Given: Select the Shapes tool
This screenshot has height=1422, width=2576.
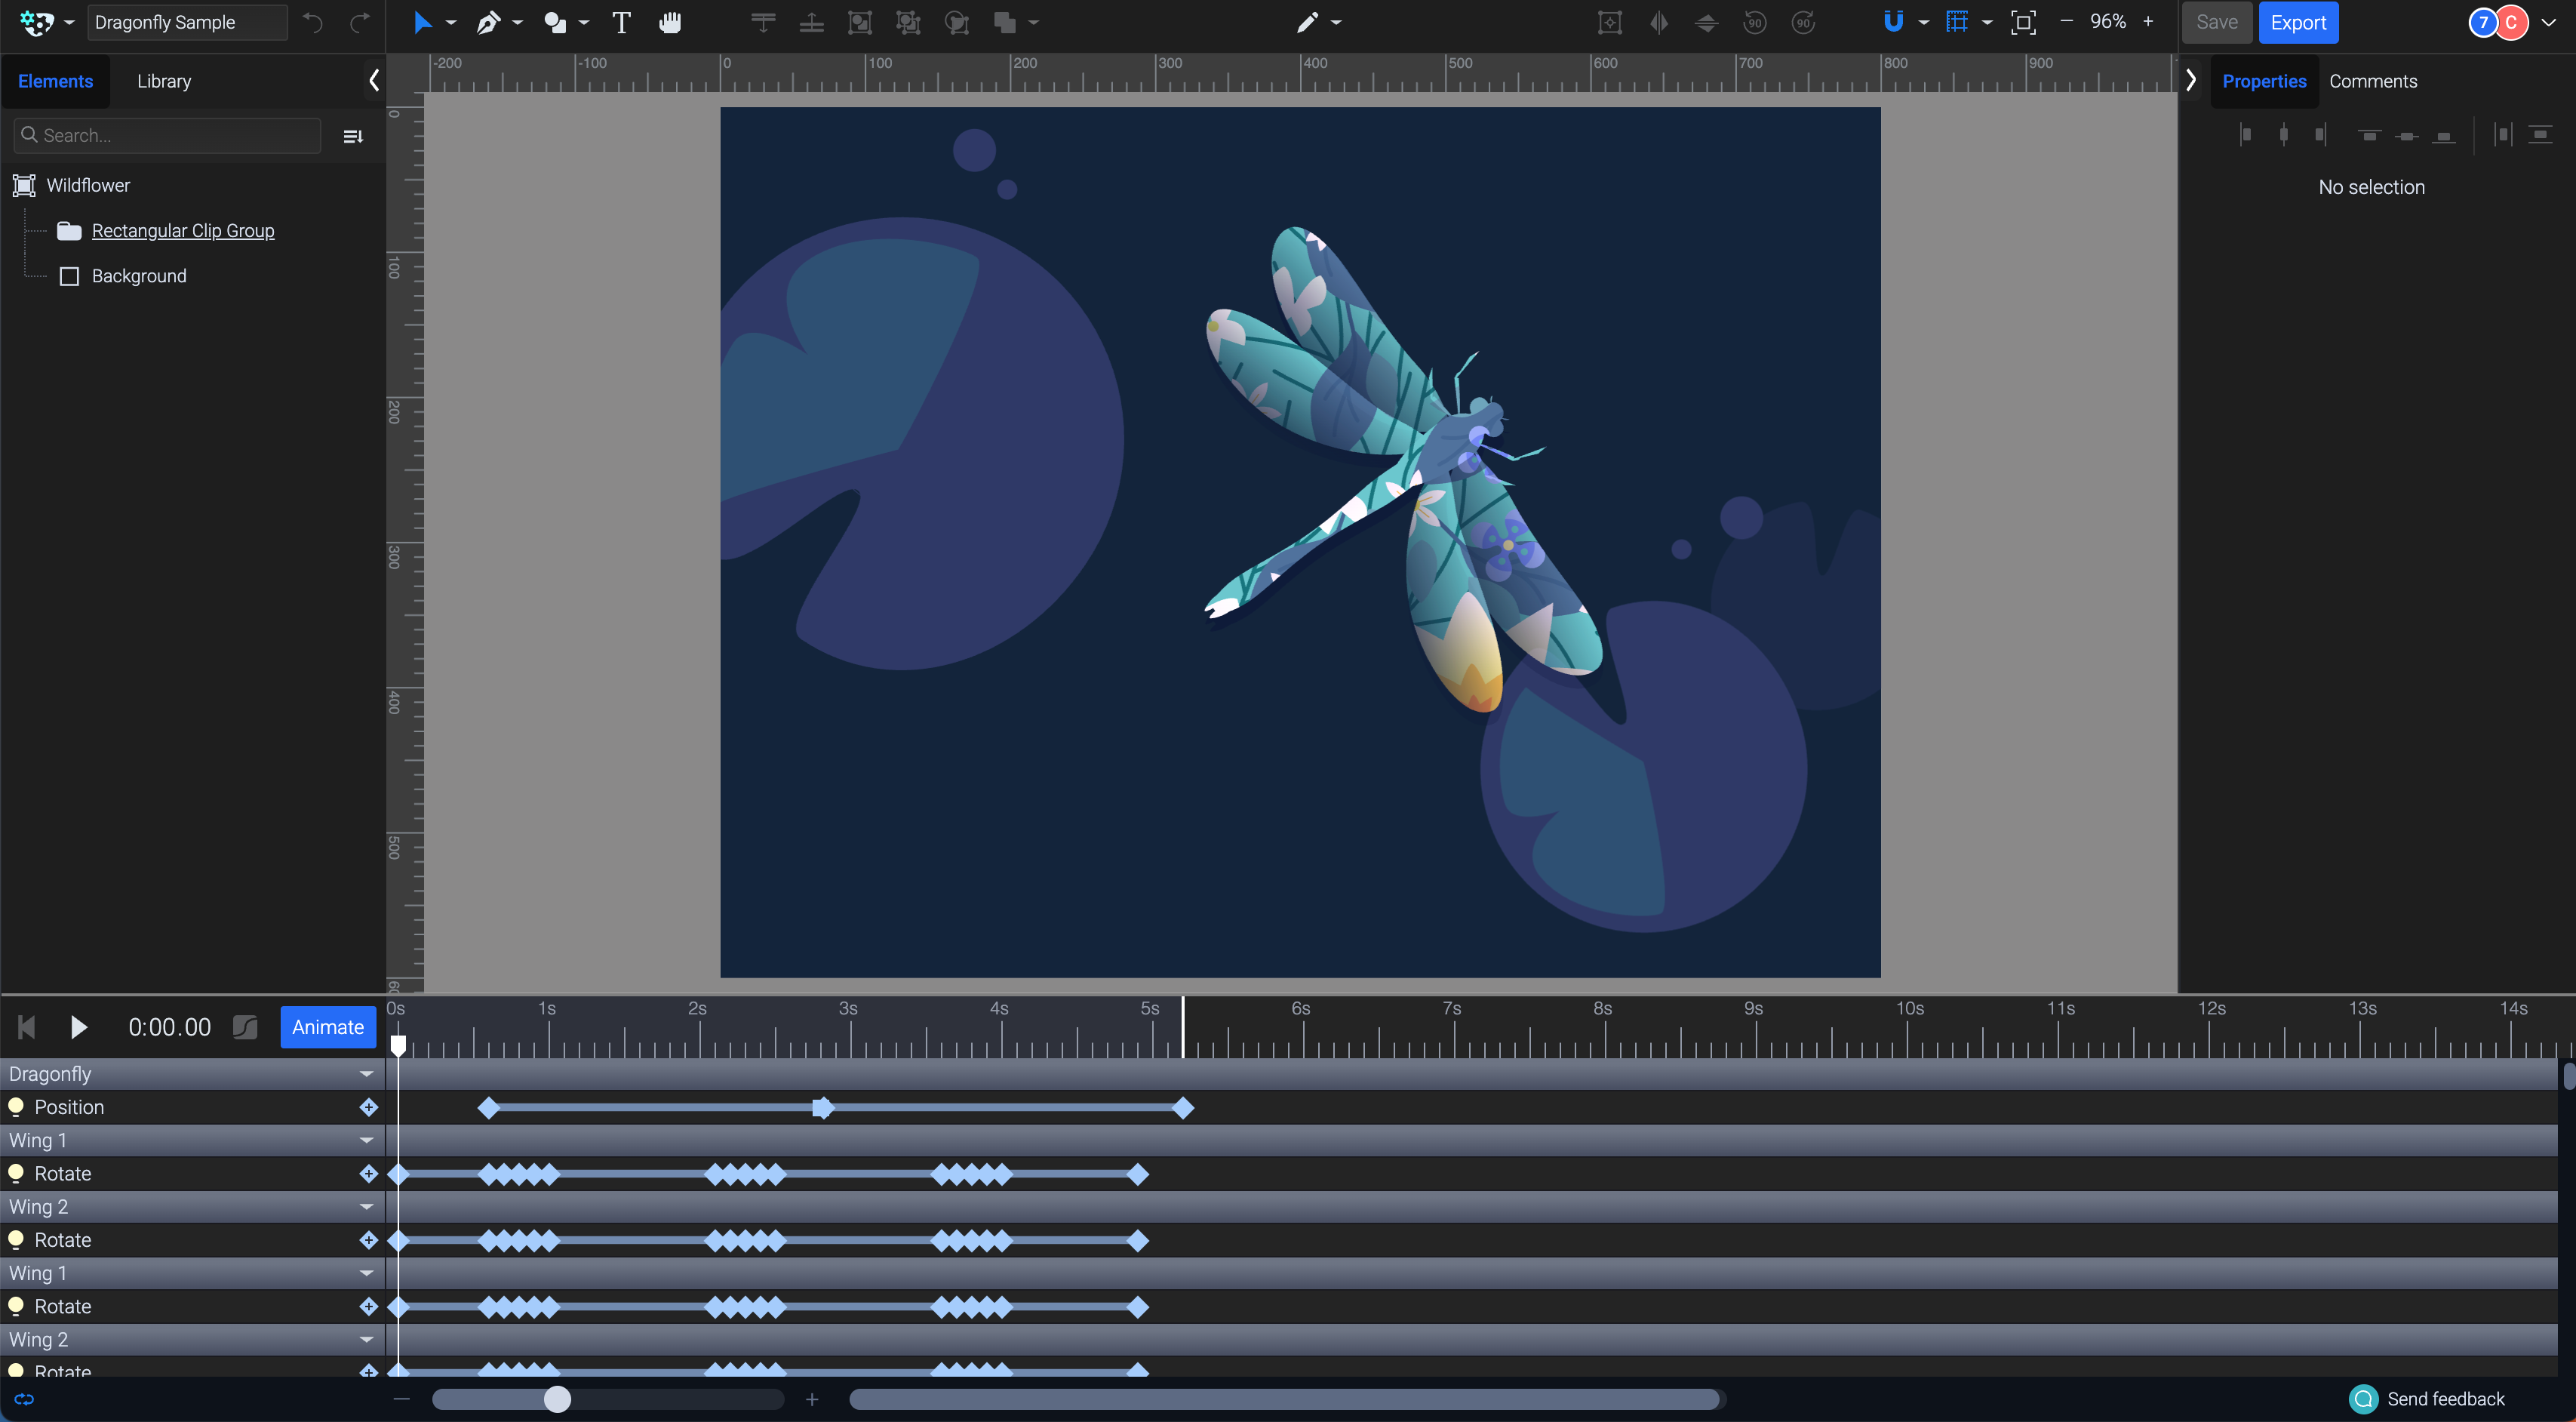Looking at the screenshot, I should pos(555,22).
